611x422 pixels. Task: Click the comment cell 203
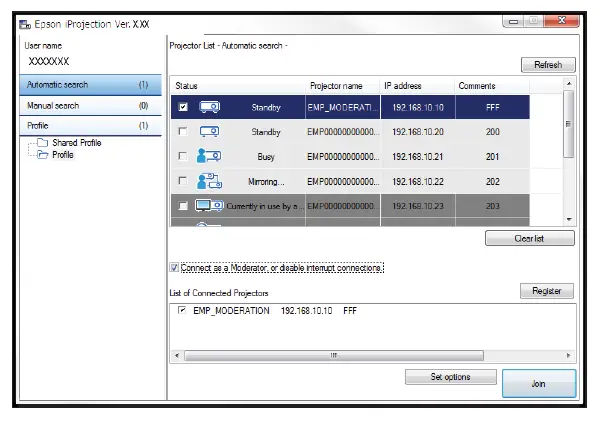[x=493, y=206]
